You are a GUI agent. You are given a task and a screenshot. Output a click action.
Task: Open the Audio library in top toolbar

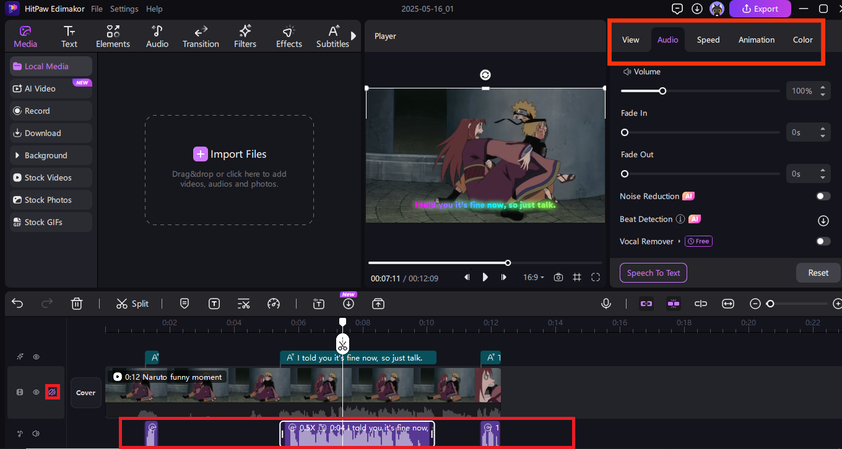157,37
